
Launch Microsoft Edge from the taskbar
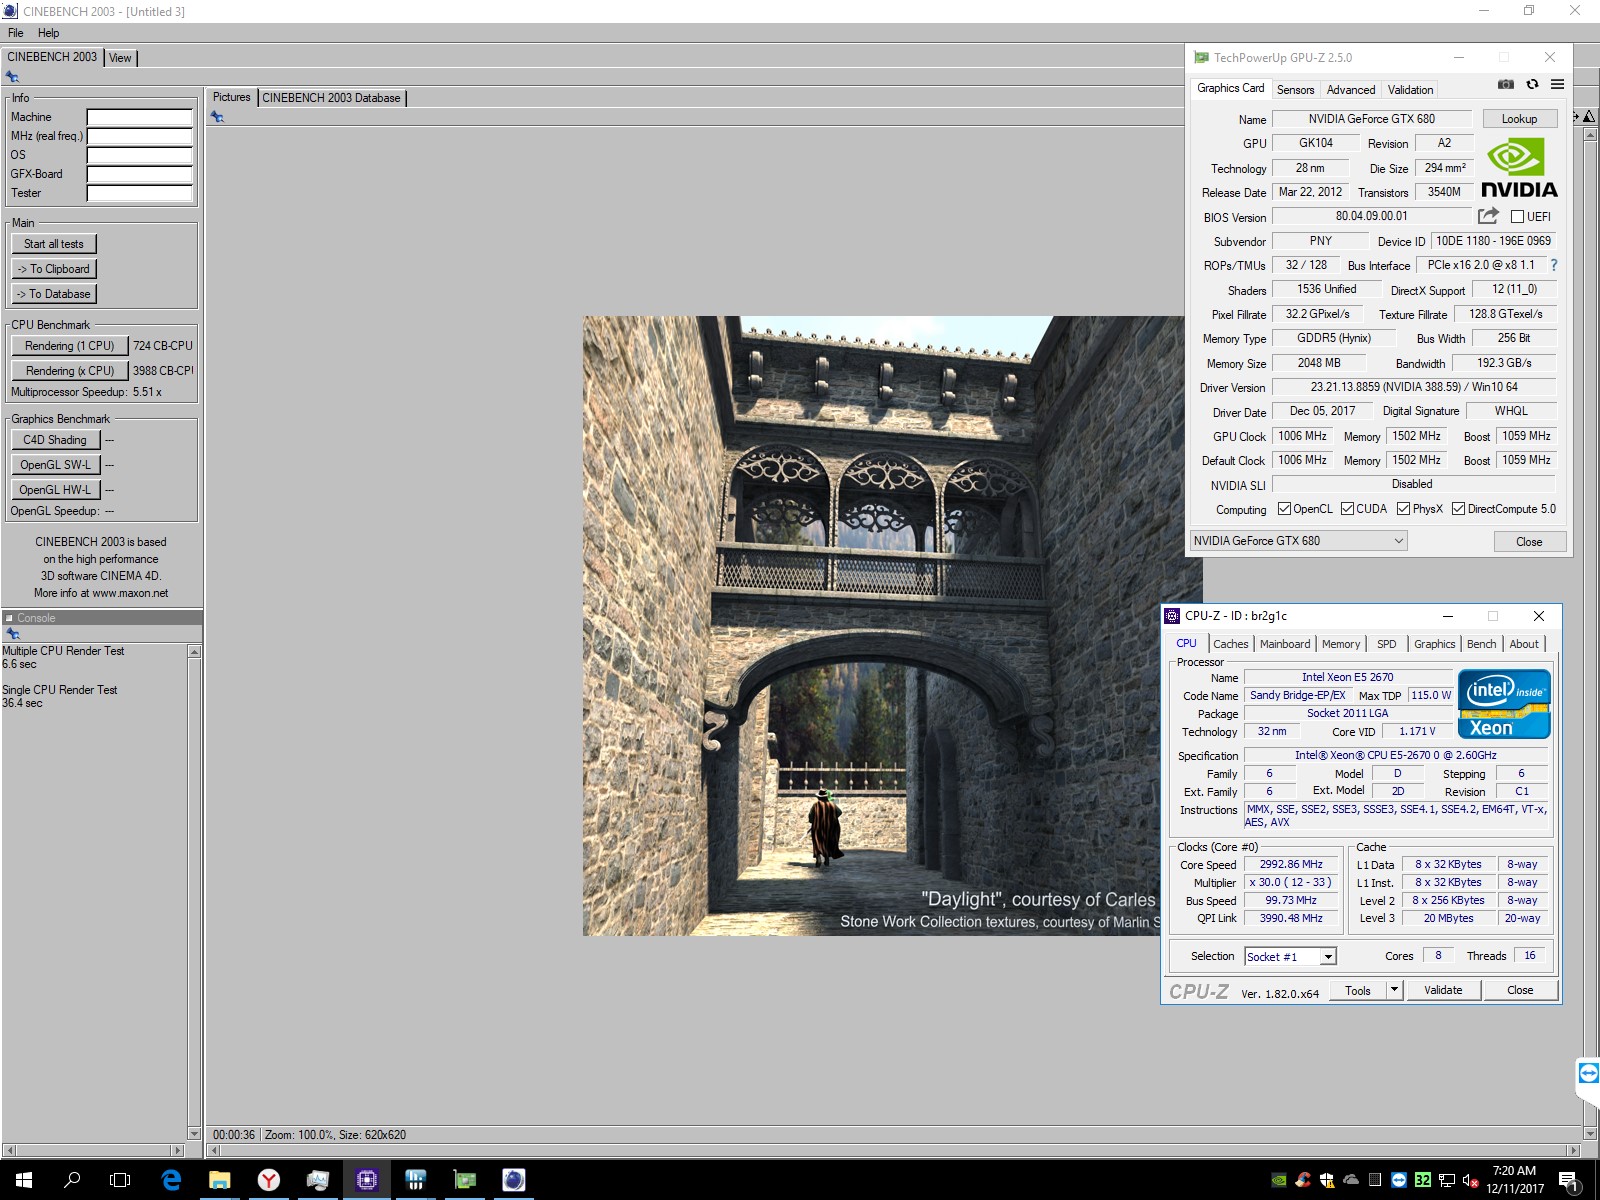point(171,1180)
